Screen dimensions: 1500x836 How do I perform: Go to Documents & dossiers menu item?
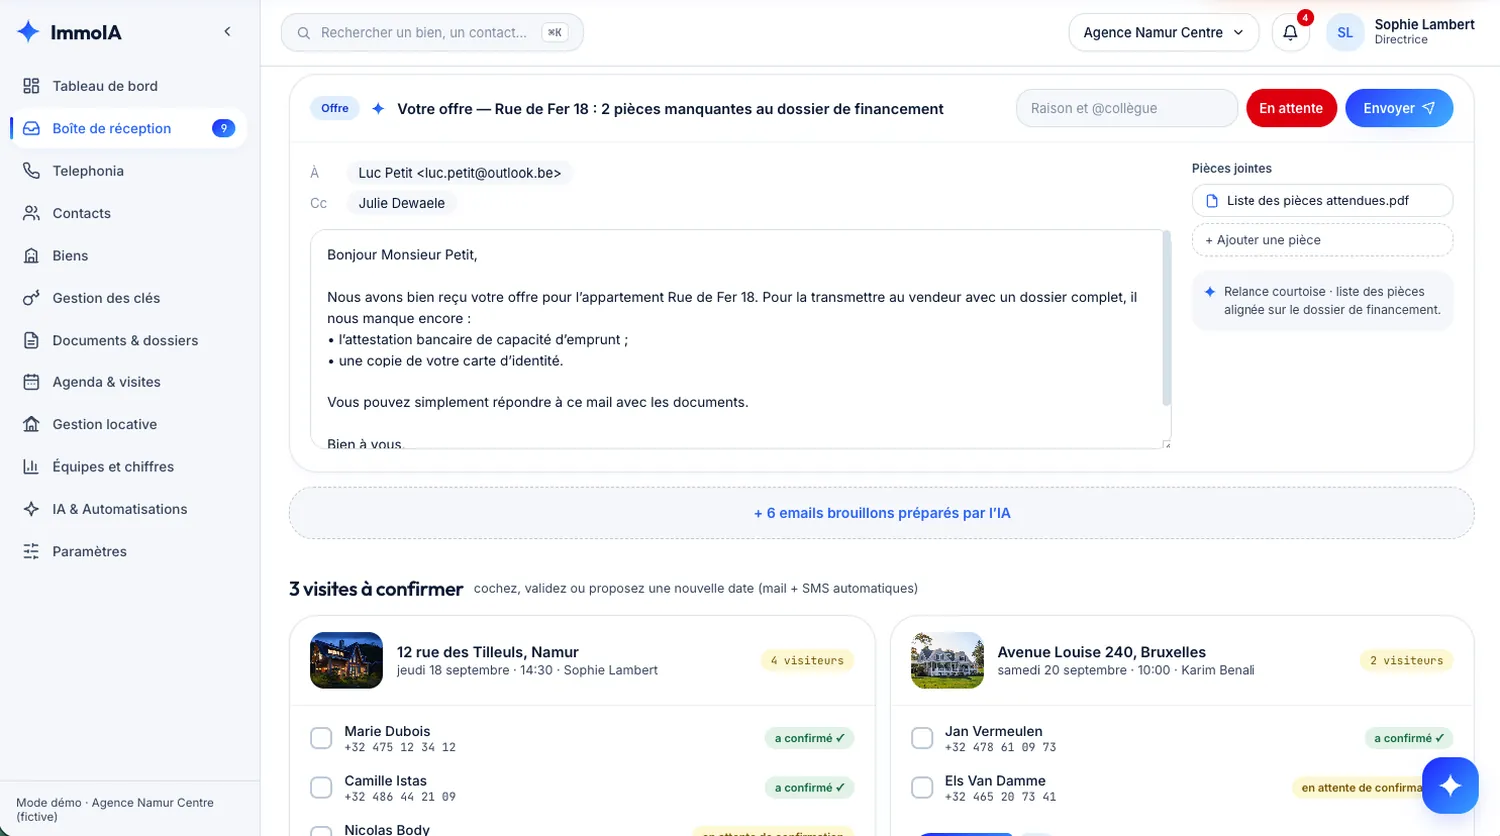129,340
